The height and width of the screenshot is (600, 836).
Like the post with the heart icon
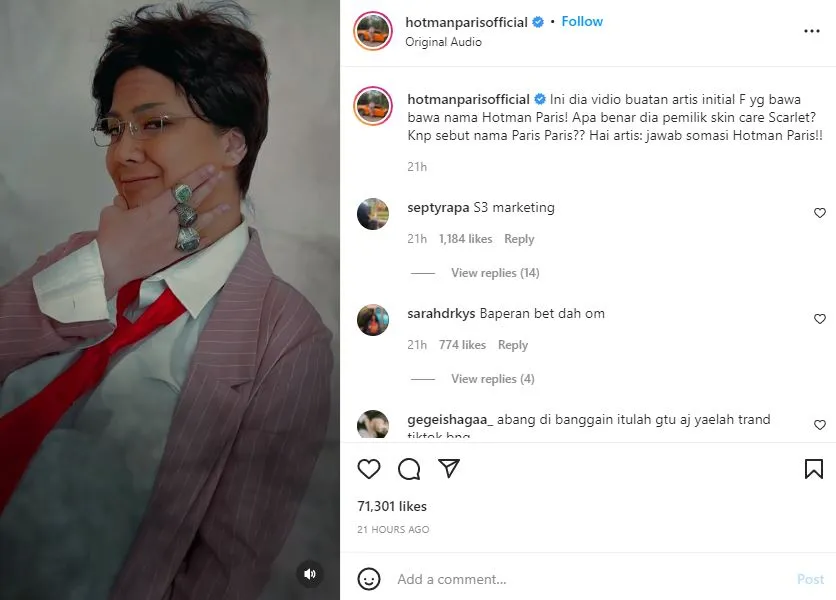(x=368, y=469)
